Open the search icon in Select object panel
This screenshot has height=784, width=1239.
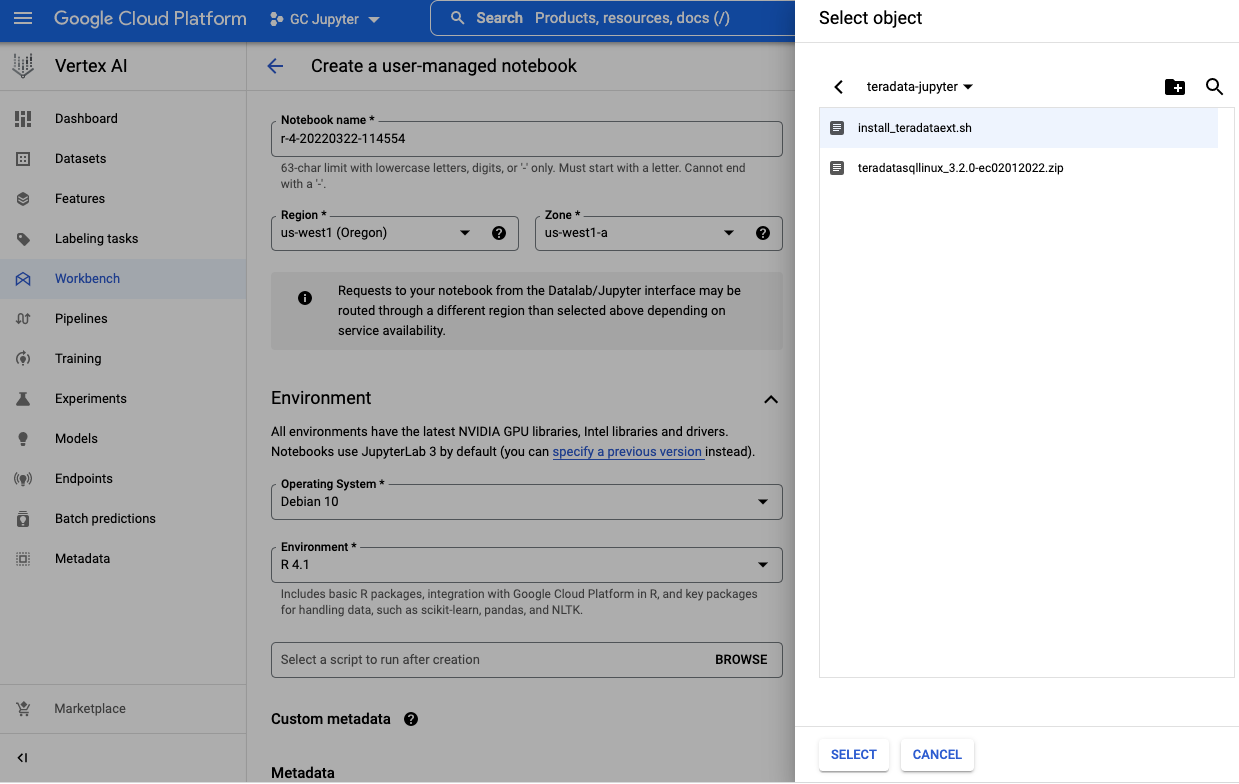[x=1214, y=87]
